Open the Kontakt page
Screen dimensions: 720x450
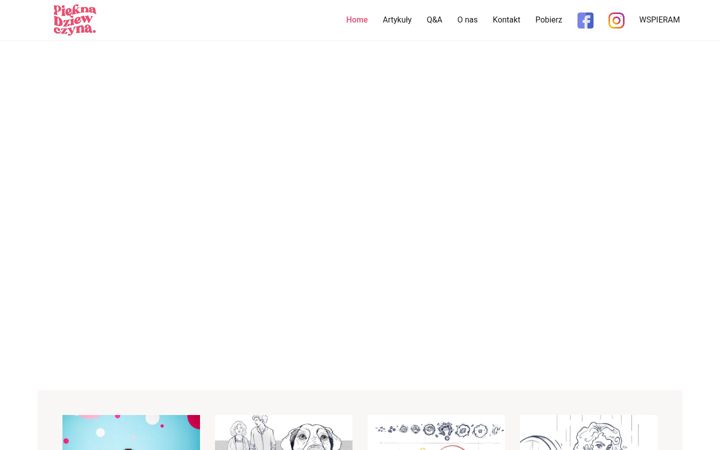pos(506,20)
